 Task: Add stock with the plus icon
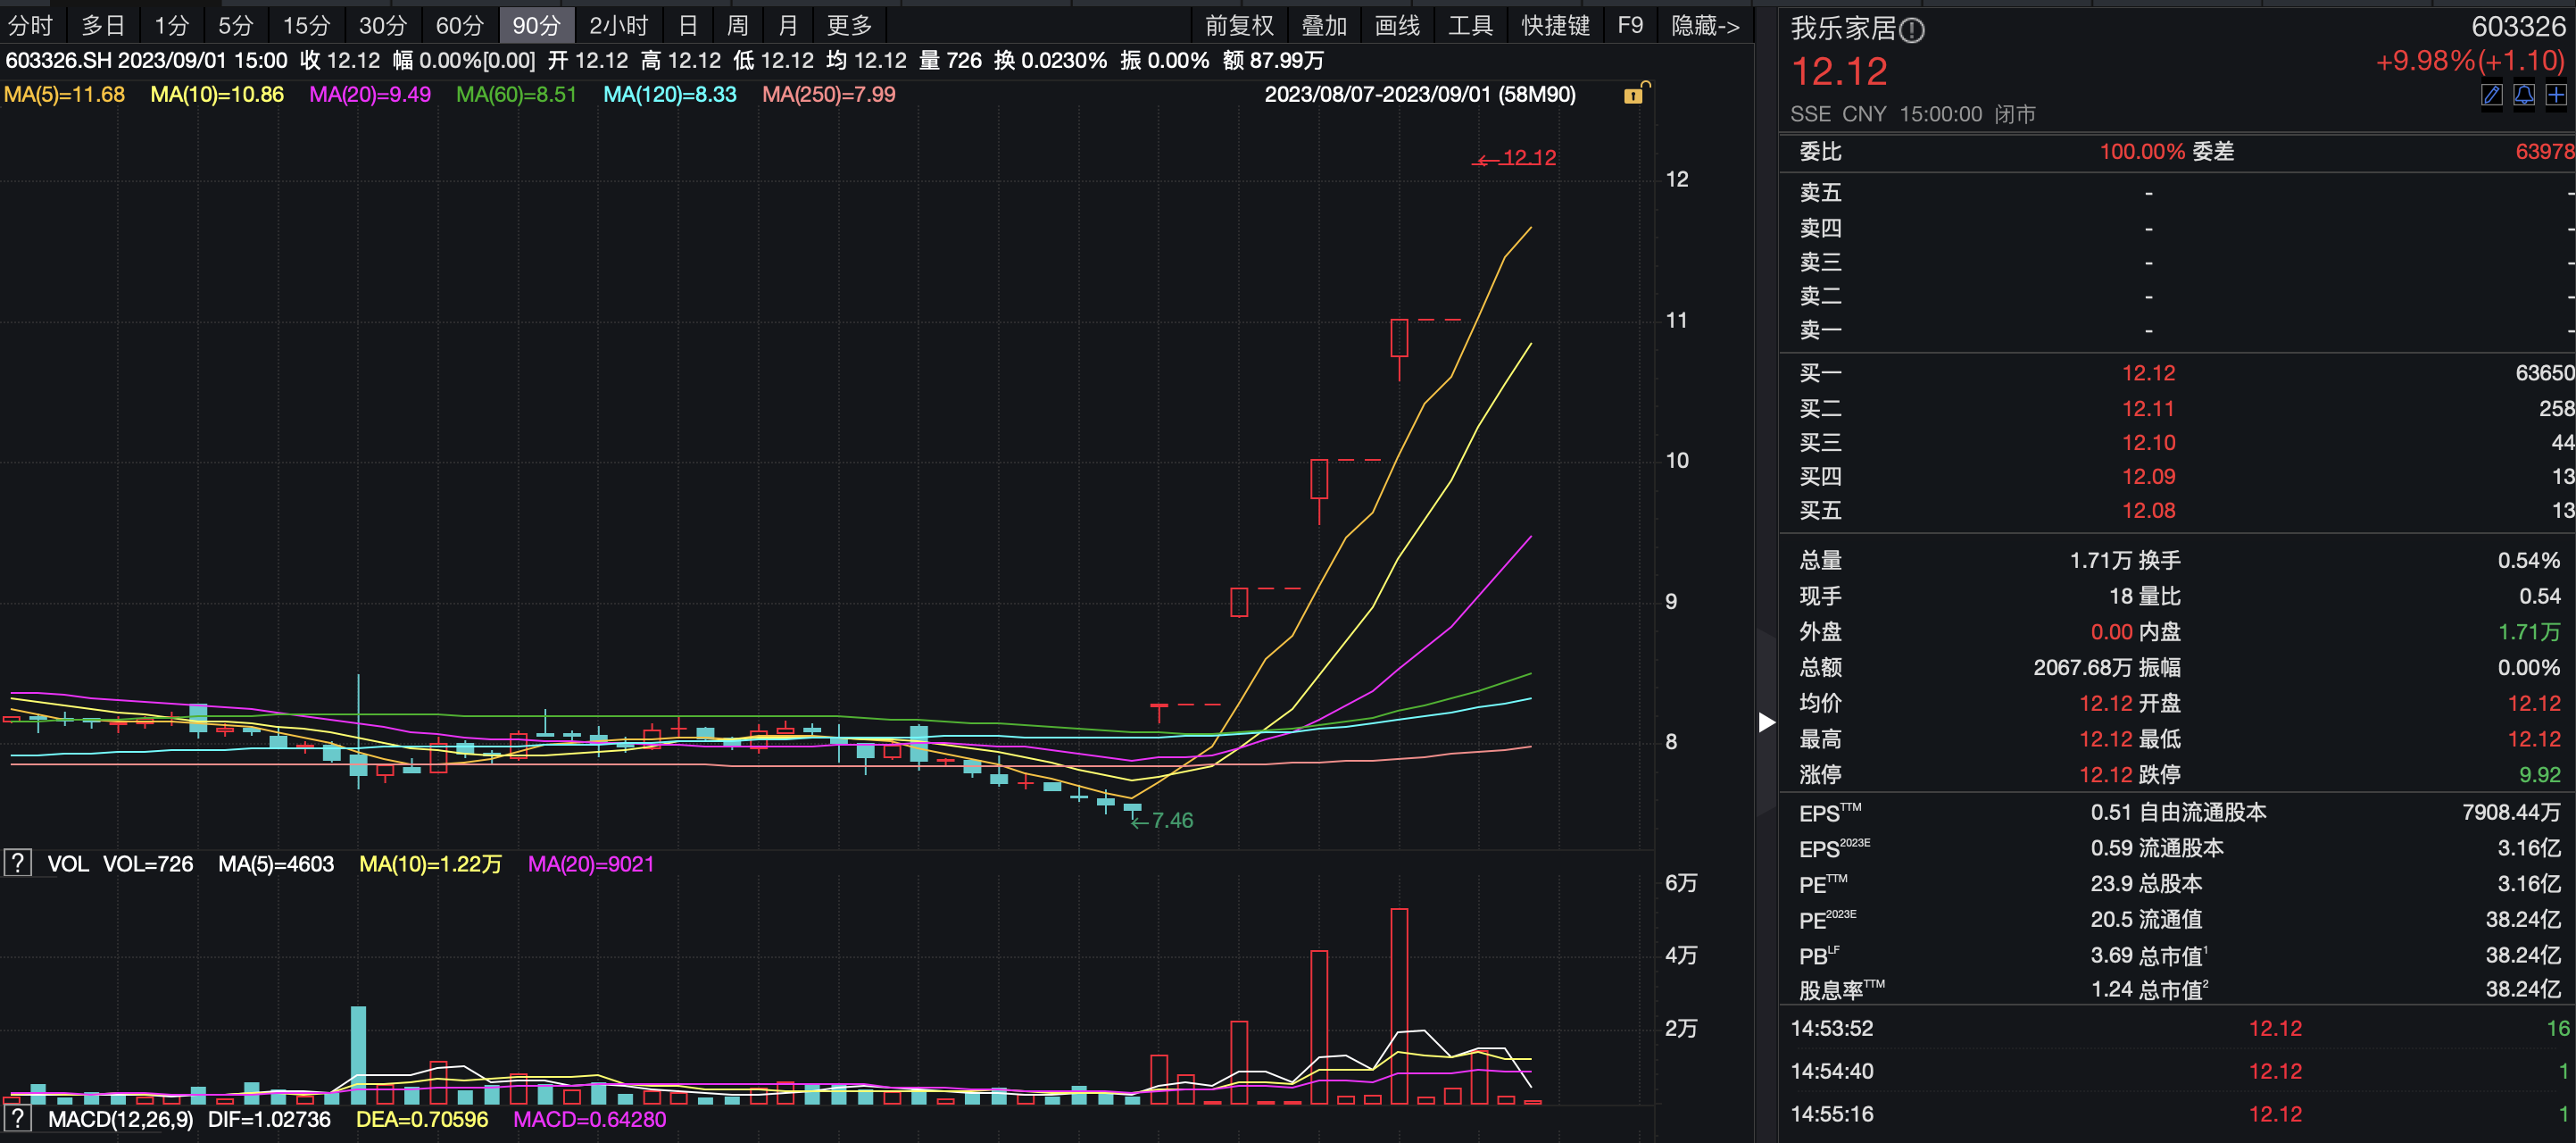(2556, 95)
